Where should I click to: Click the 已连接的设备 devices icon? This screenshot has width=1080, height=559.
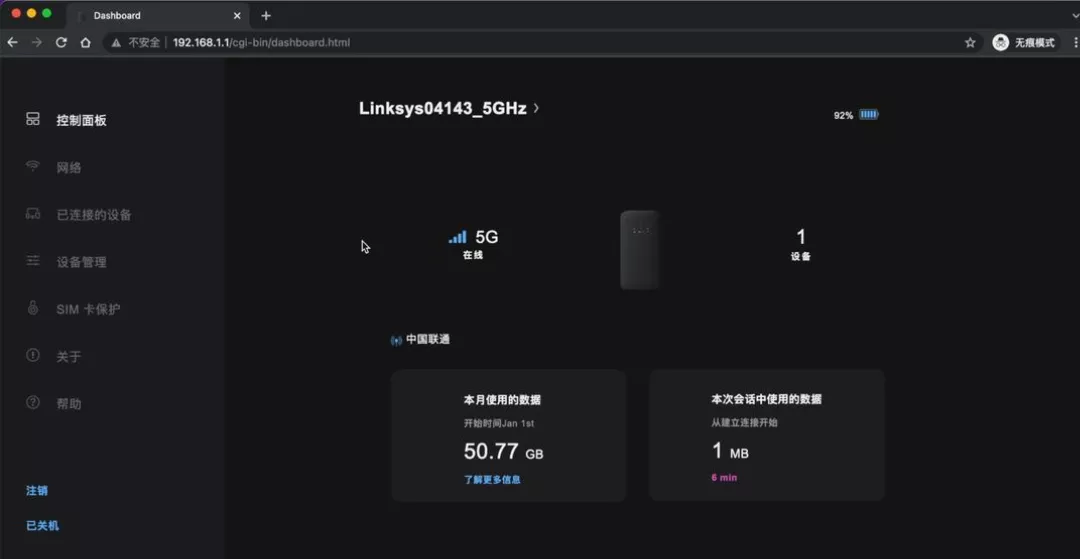tap(32, 213)
